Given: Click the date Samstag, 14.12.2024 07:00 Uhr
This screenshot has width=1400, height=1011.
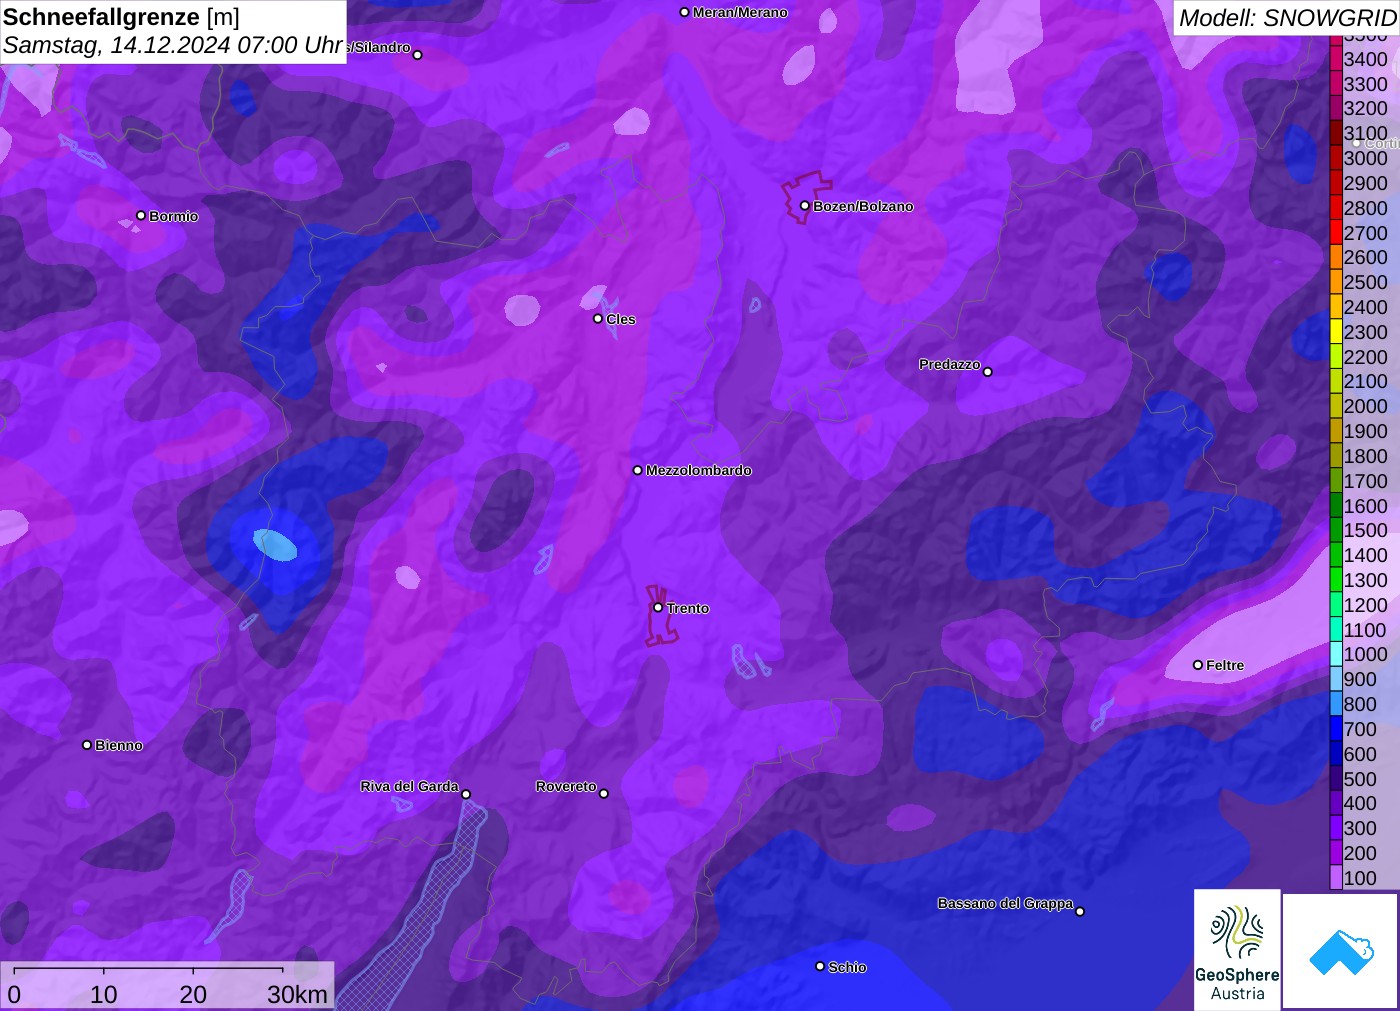Looking at the screenshot, I should click(173, 45).
